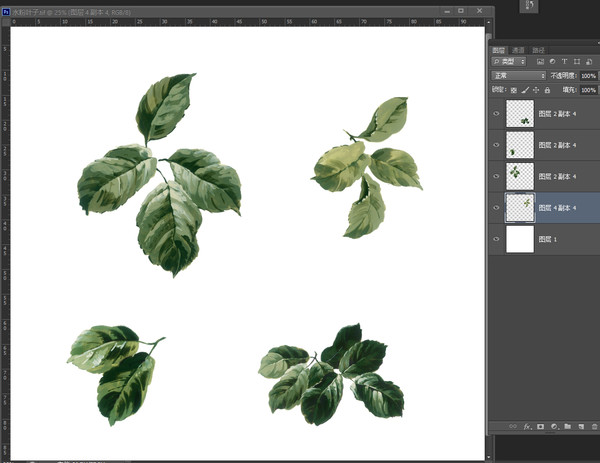The image size is (600, 463).
Task: Click the 填充 fill value field
Action: coord(589,90)
